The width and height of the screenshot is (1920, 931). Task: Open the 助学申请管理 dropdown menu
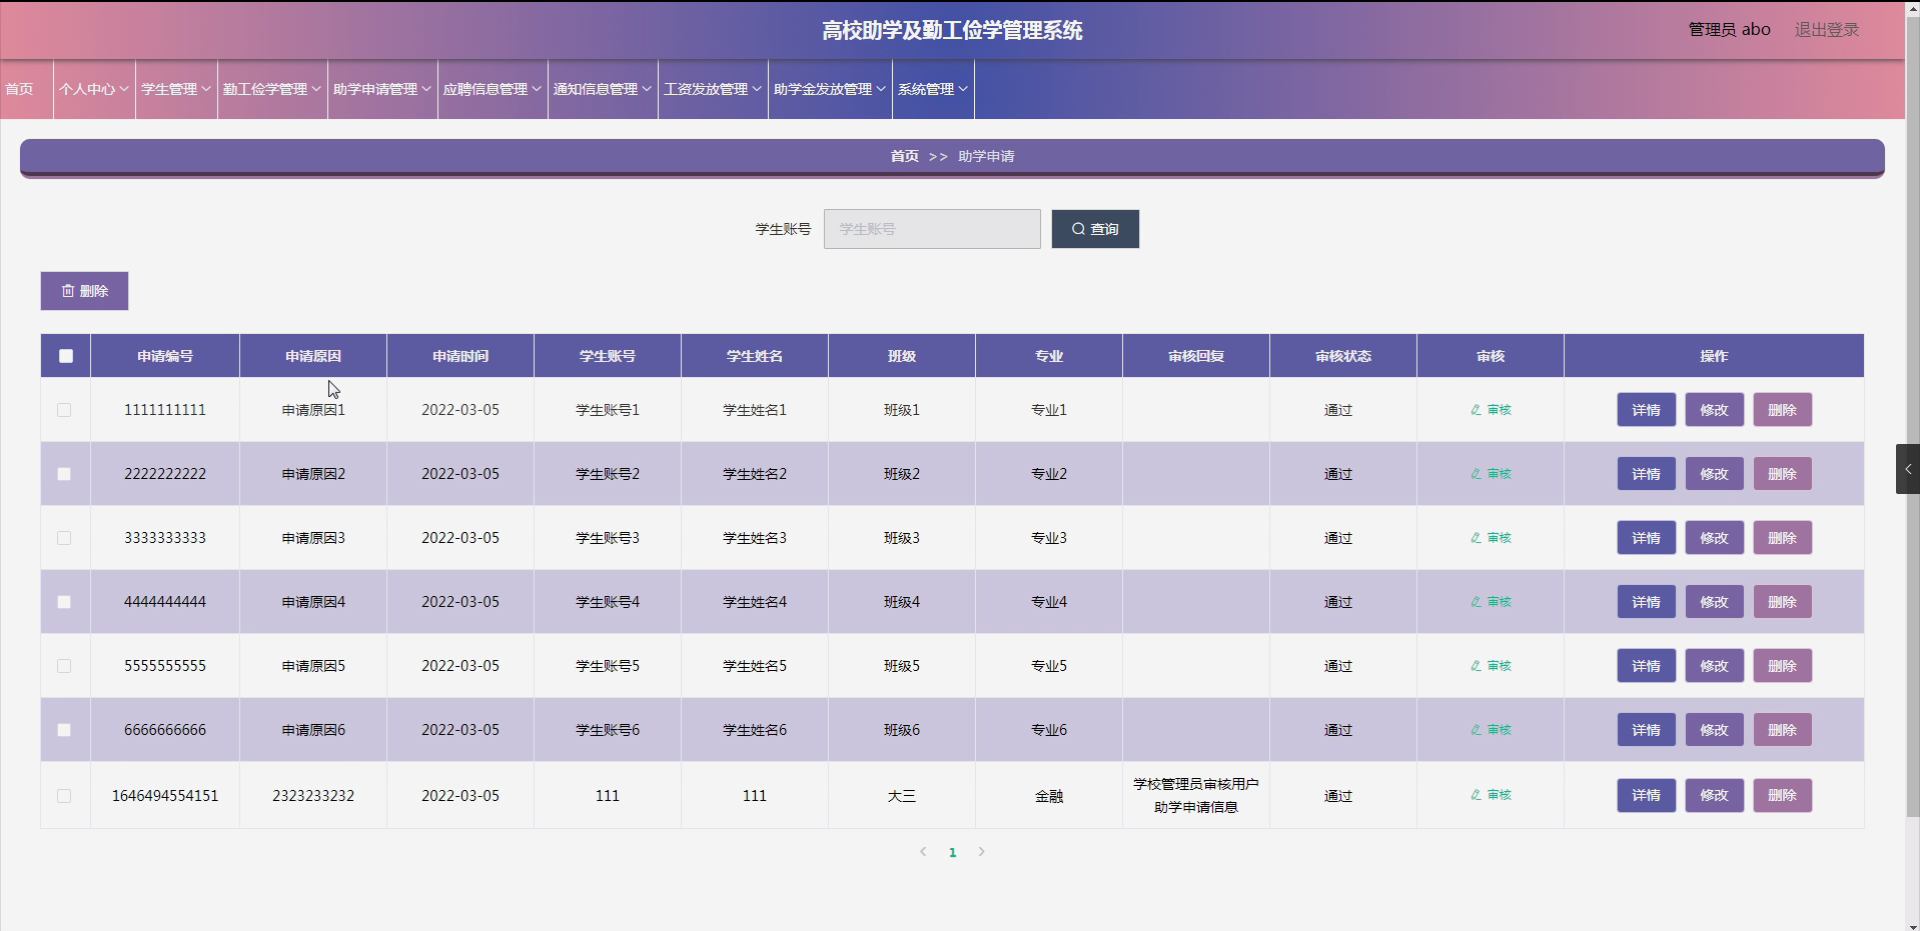coord(382,89)
